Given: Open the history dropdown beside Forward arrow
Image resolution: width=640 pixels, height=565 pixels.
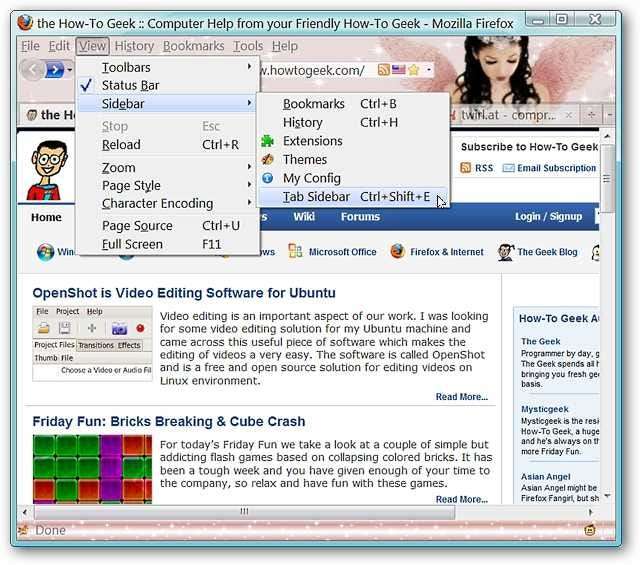Looking at the screenshot, I should [x=70, y=70].
